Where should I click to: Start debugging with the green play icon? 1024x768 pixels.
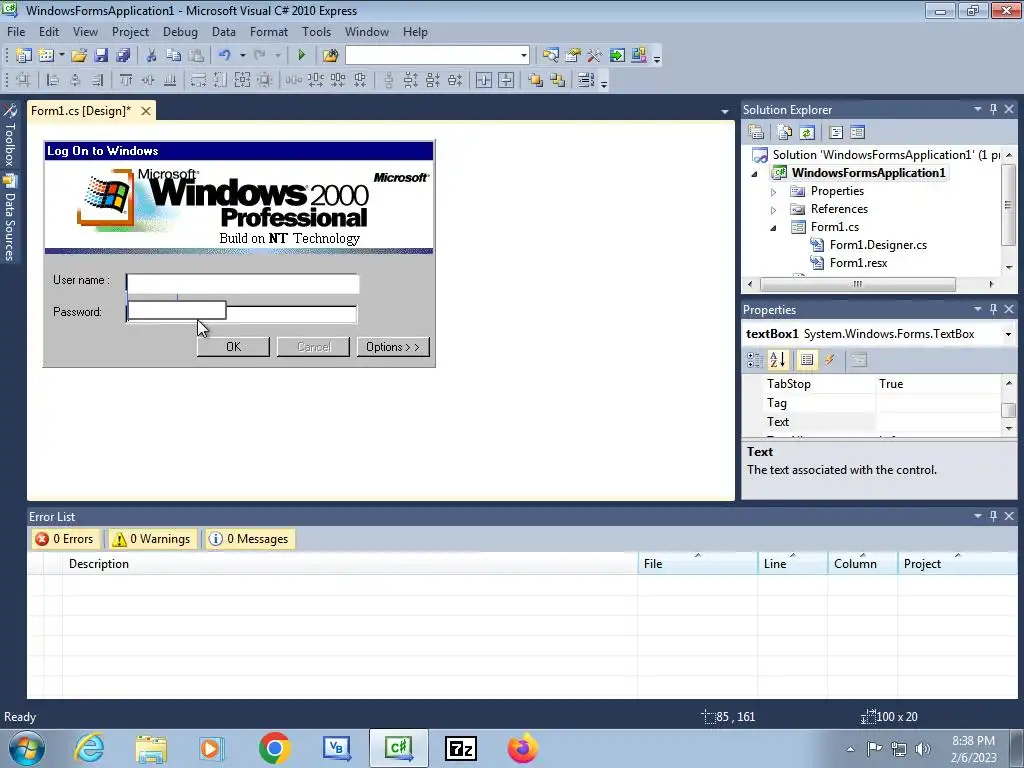[x=302, y=56]
